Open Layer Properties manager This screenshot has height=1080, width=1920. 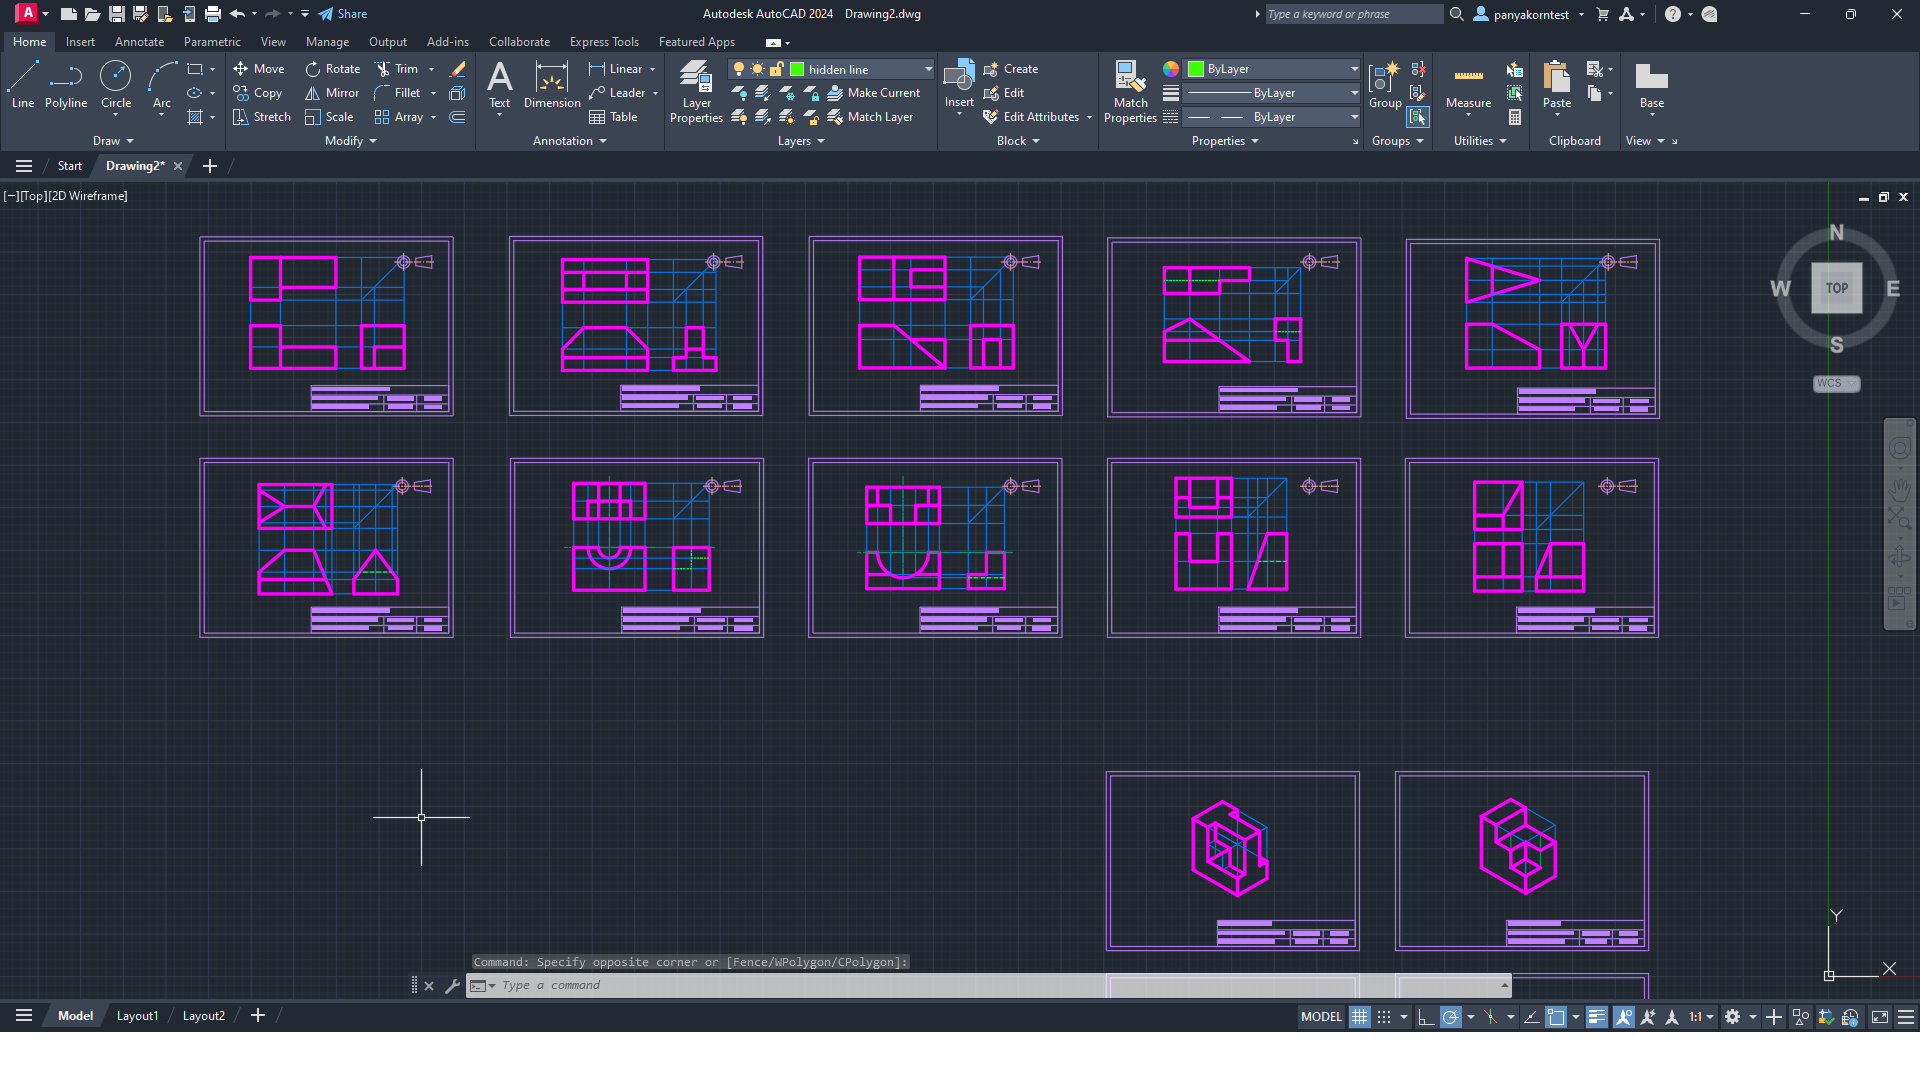[696, 90]
